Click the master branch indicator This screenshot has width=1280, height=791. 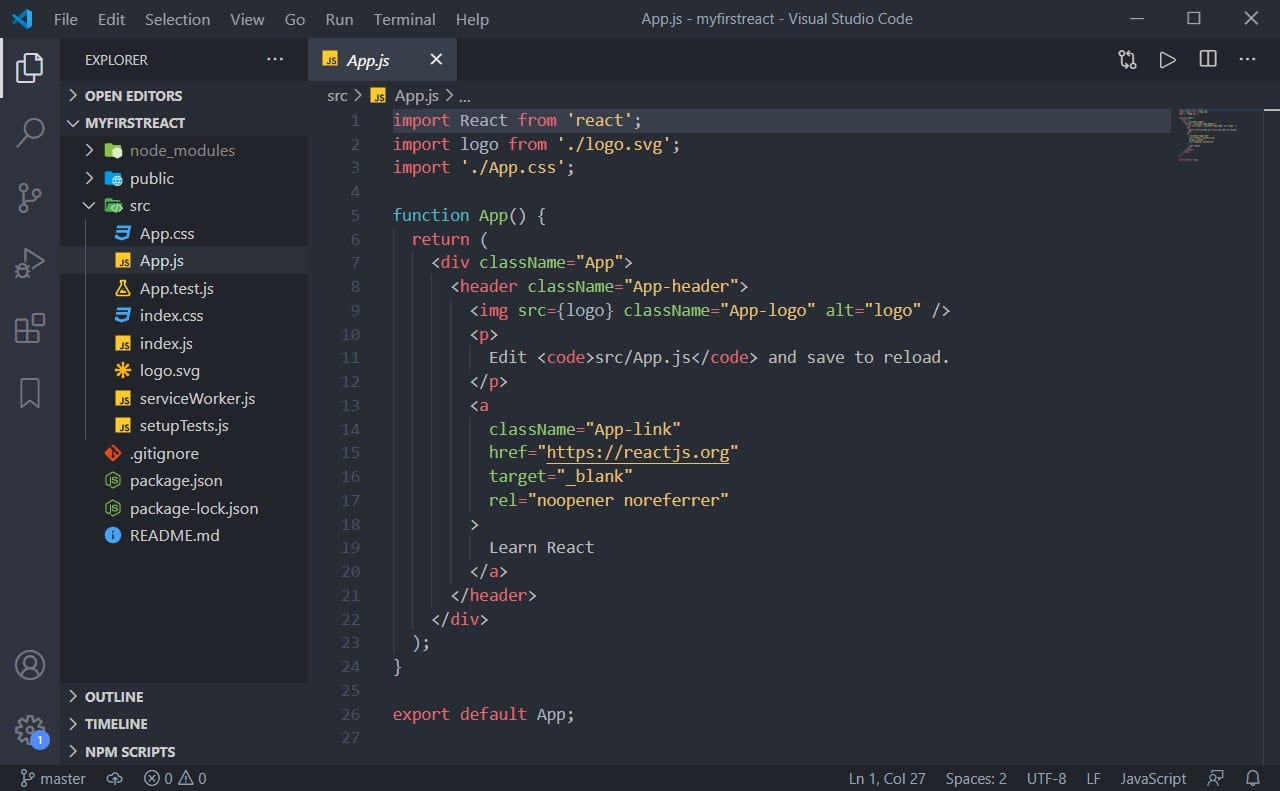click(x=52, y=778)
